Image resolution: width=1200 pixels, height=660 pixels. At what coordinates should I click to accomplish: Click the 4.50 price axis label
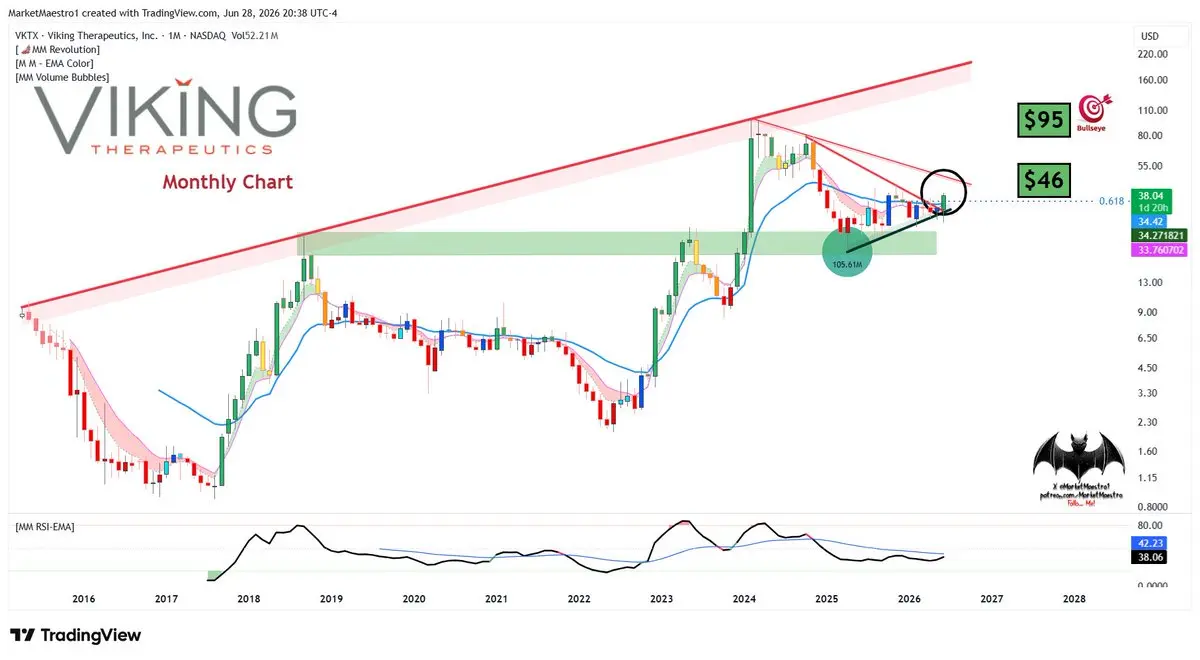(x=1148, y=368)
